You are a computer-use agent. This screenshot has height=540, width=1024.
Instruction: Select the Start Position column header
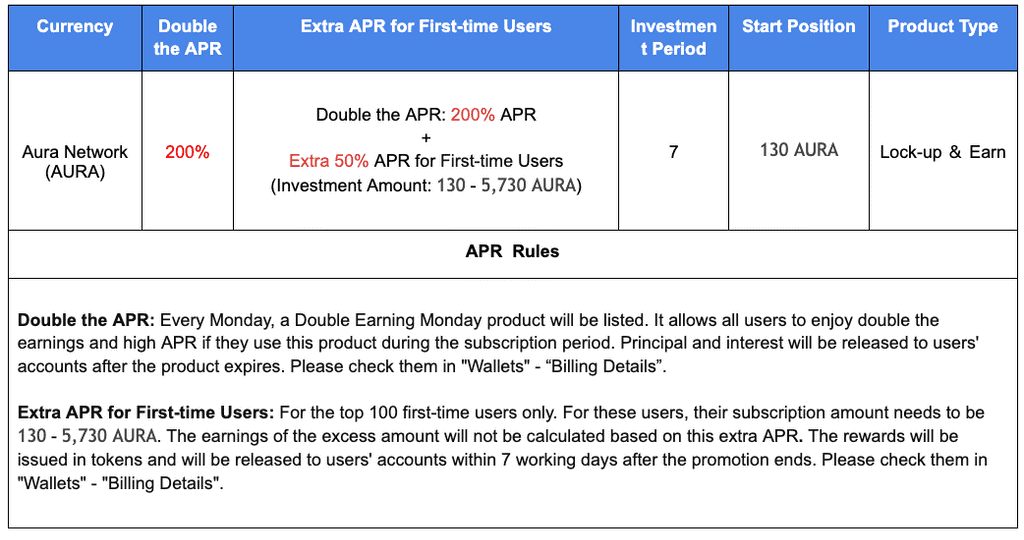point(798,27)
